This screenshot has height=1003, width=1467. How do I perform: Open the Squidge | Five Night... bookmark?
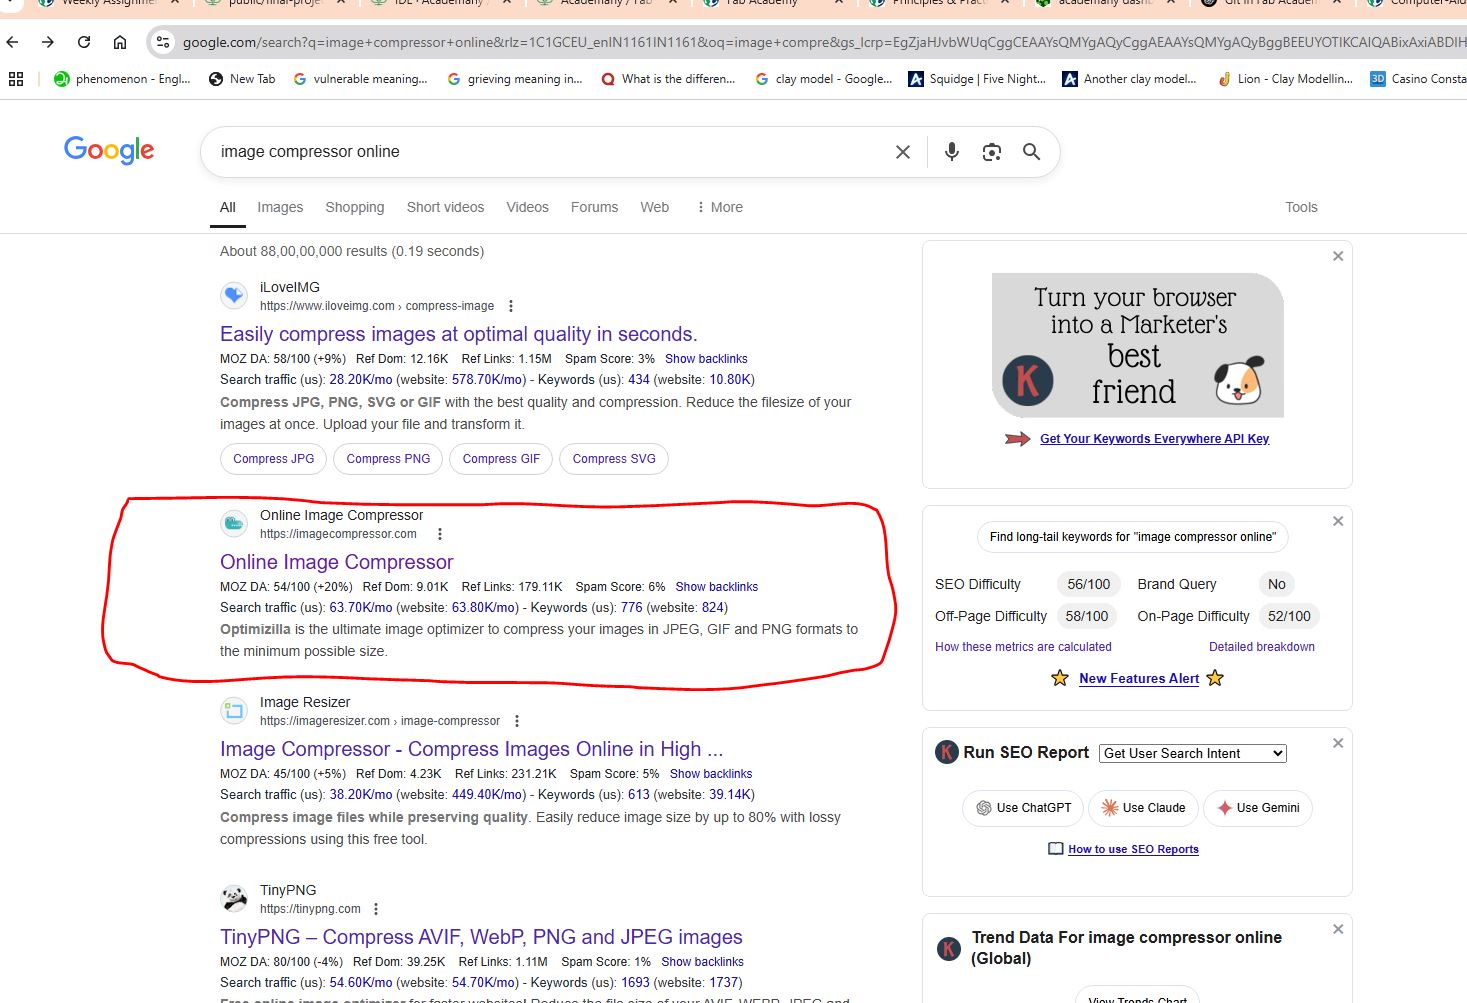click(x=977, y=79)
